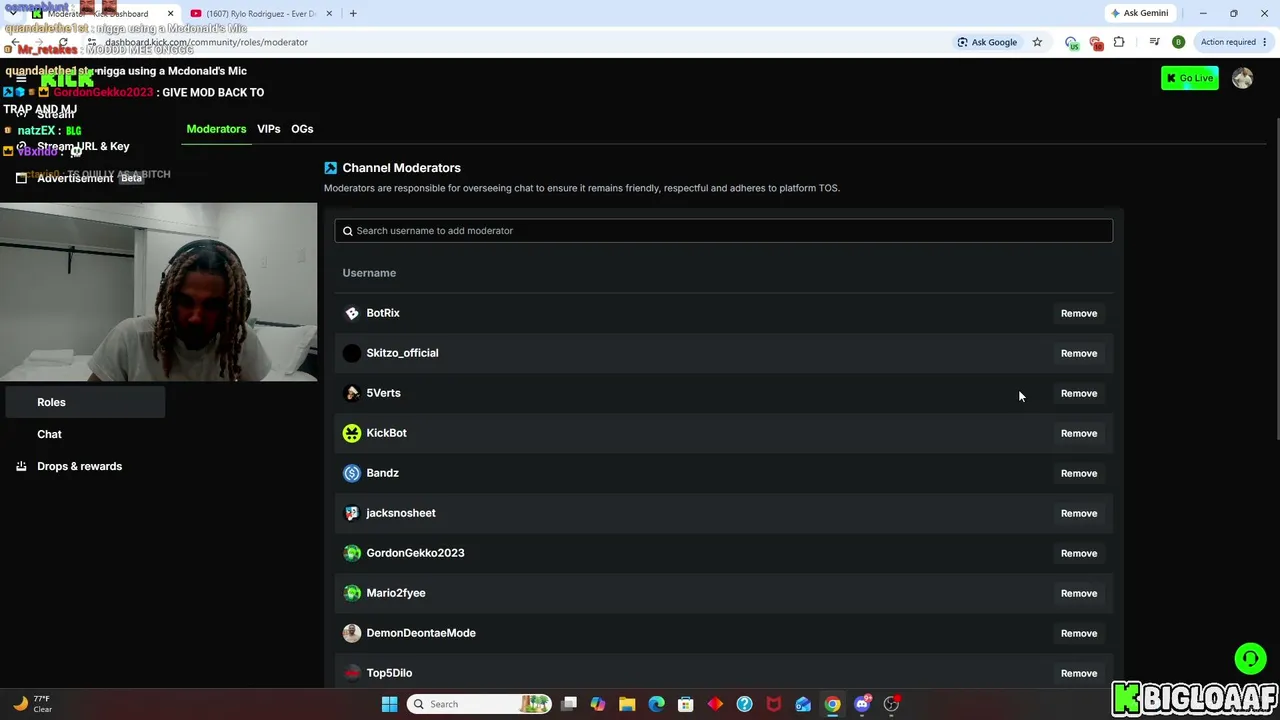Click the Windows taskbar Search box
Viewport: 1280px width, 720px height.
(x=479, y=704)
